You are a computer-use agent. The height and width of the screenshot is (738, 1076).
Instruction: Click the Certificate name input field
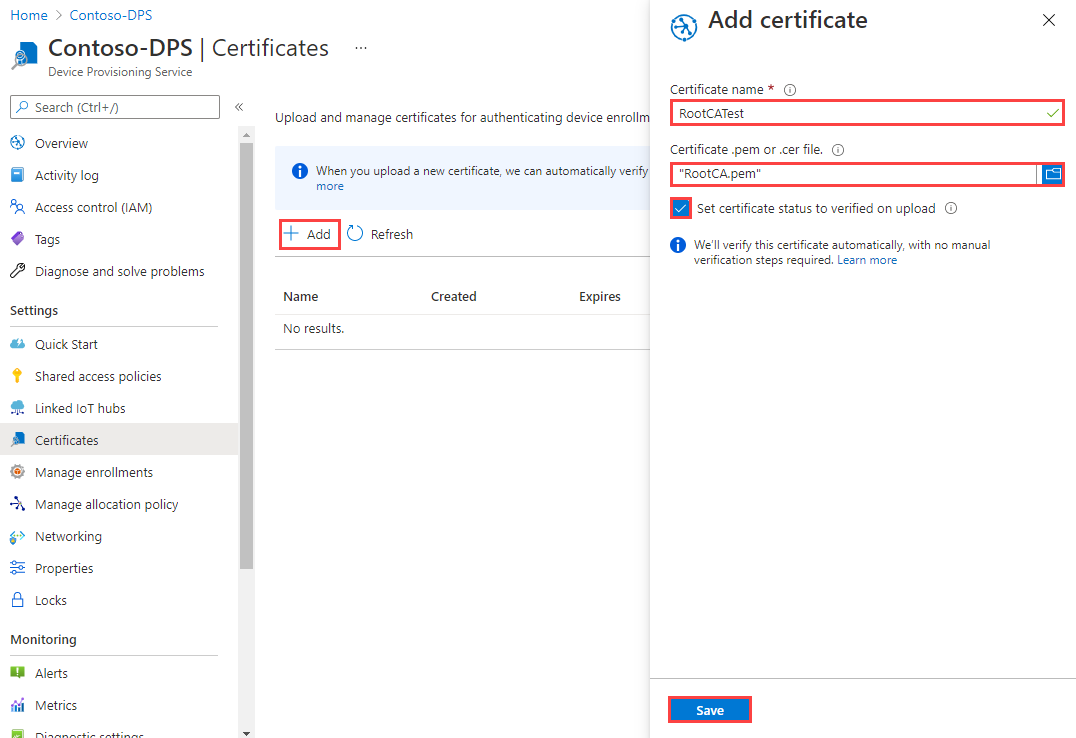point(867,113)
